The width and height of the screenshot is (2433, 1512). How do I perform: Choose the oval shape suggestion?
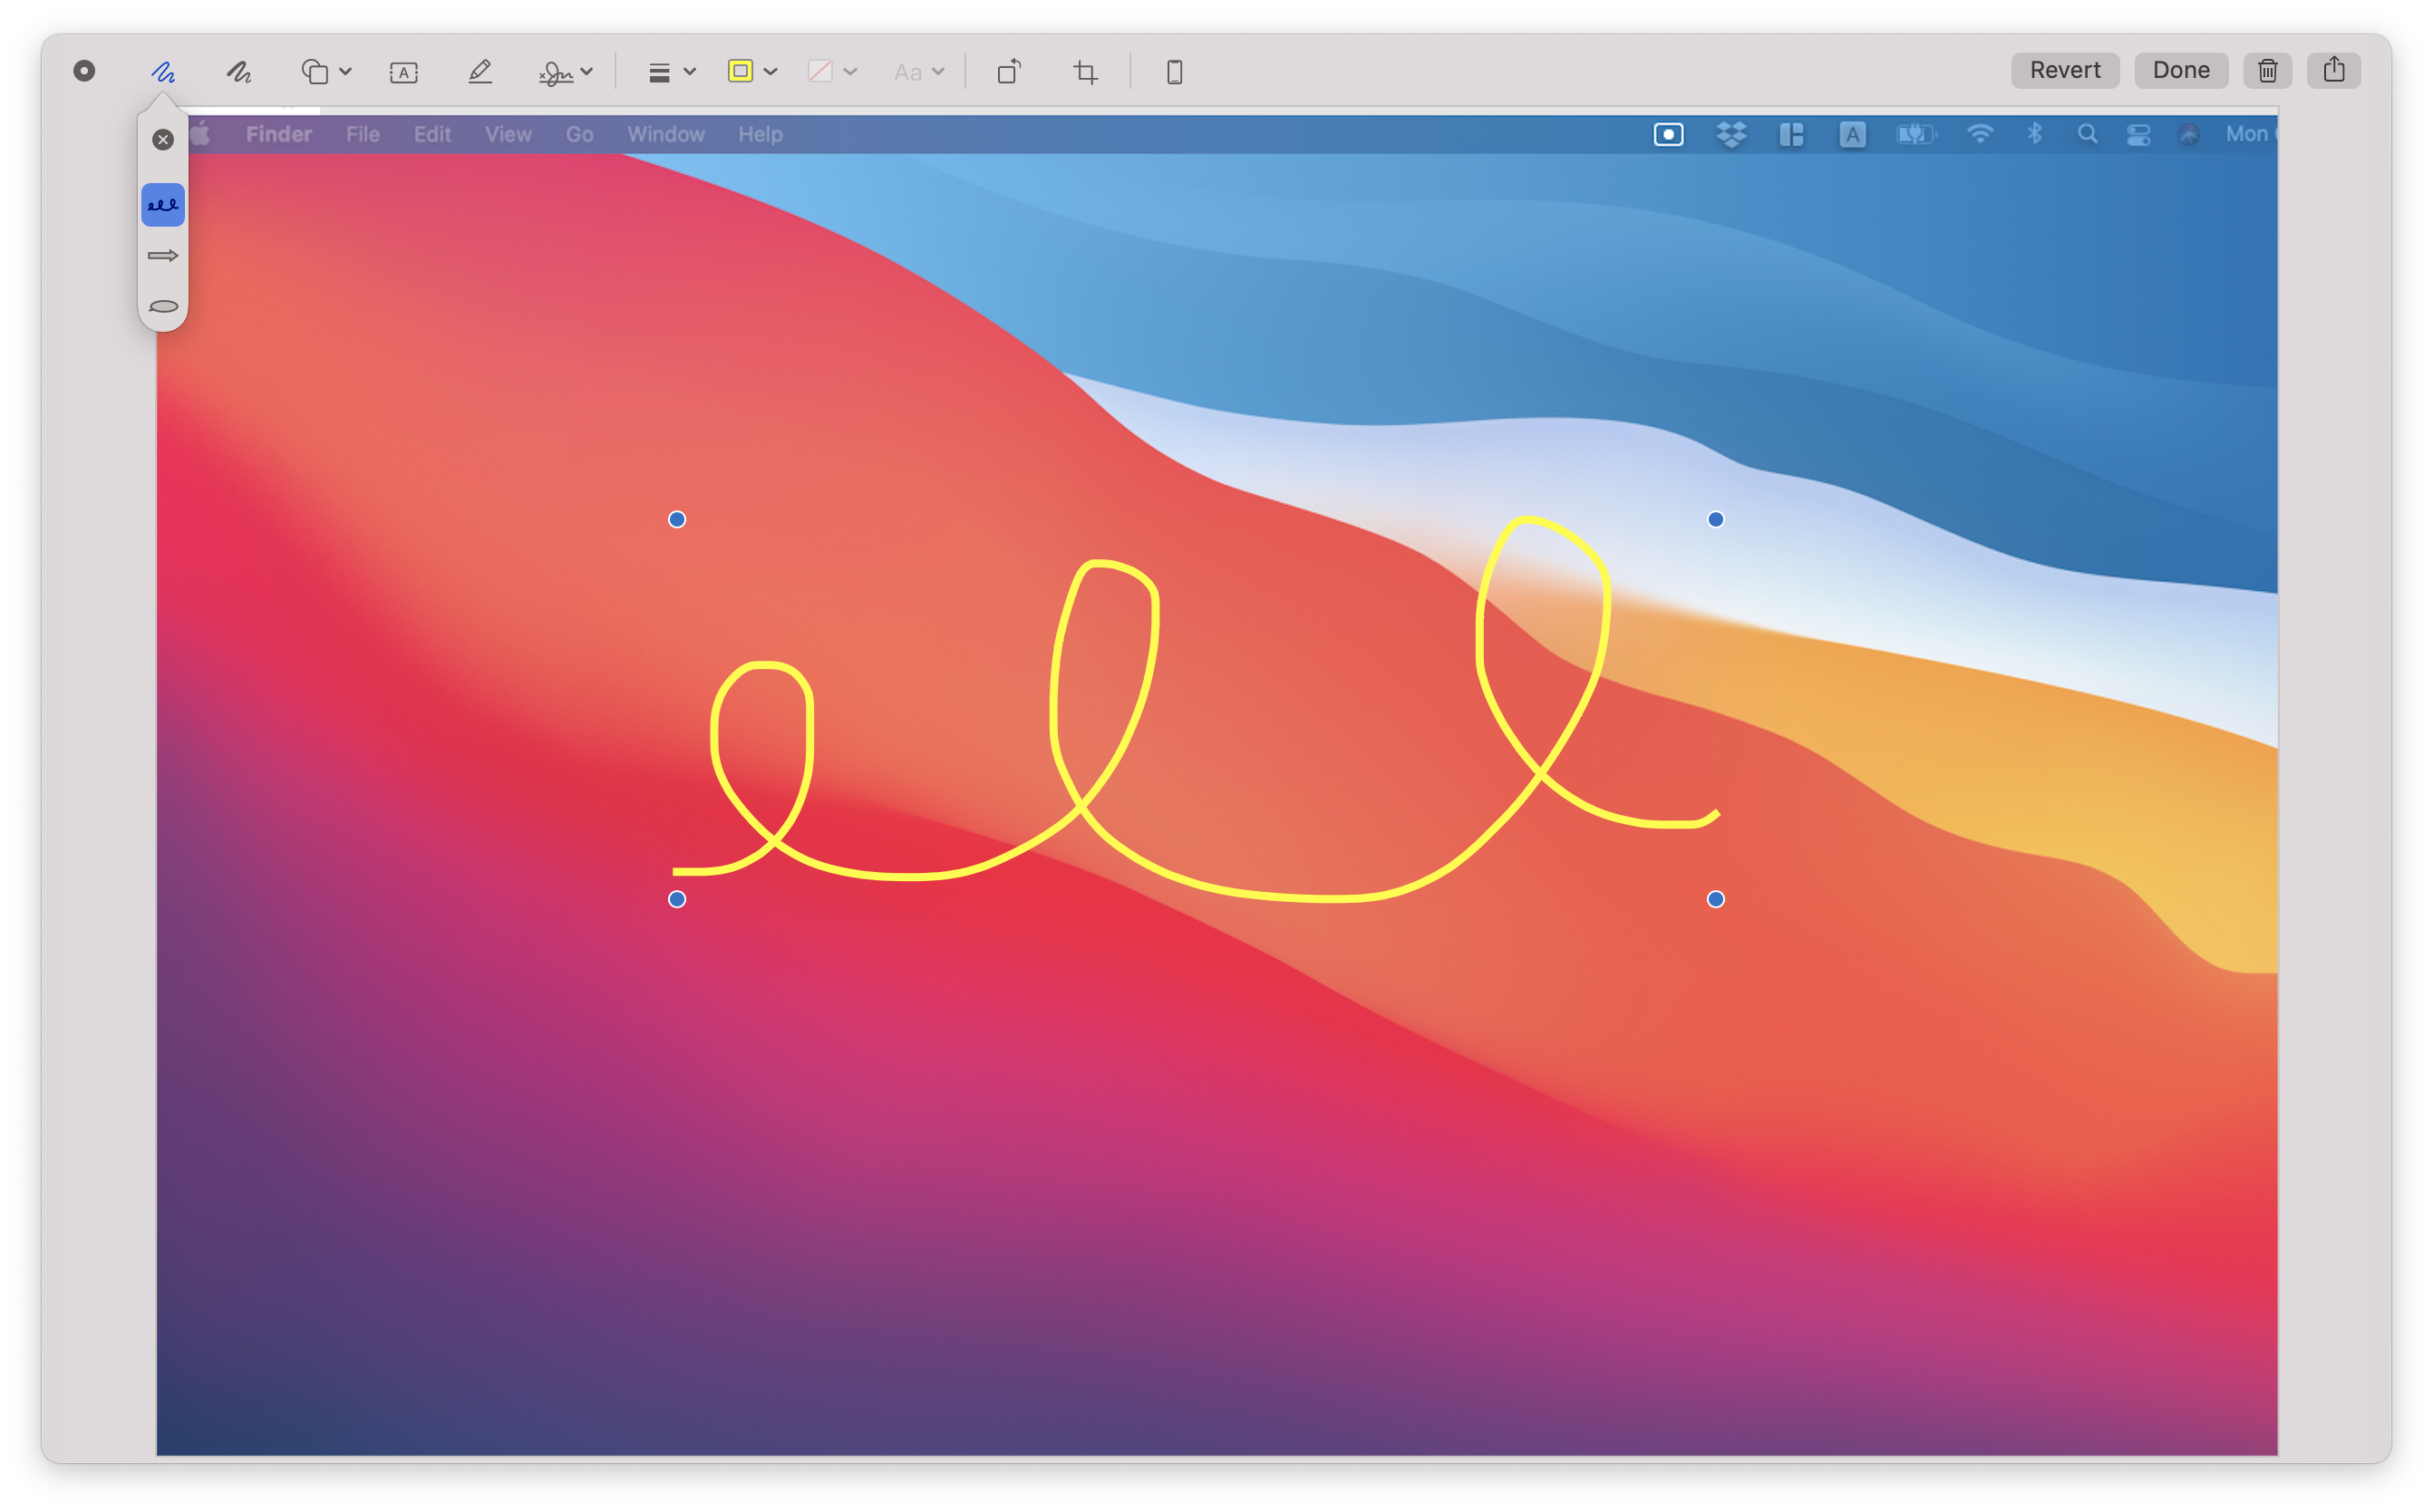(x=163, y=307)
